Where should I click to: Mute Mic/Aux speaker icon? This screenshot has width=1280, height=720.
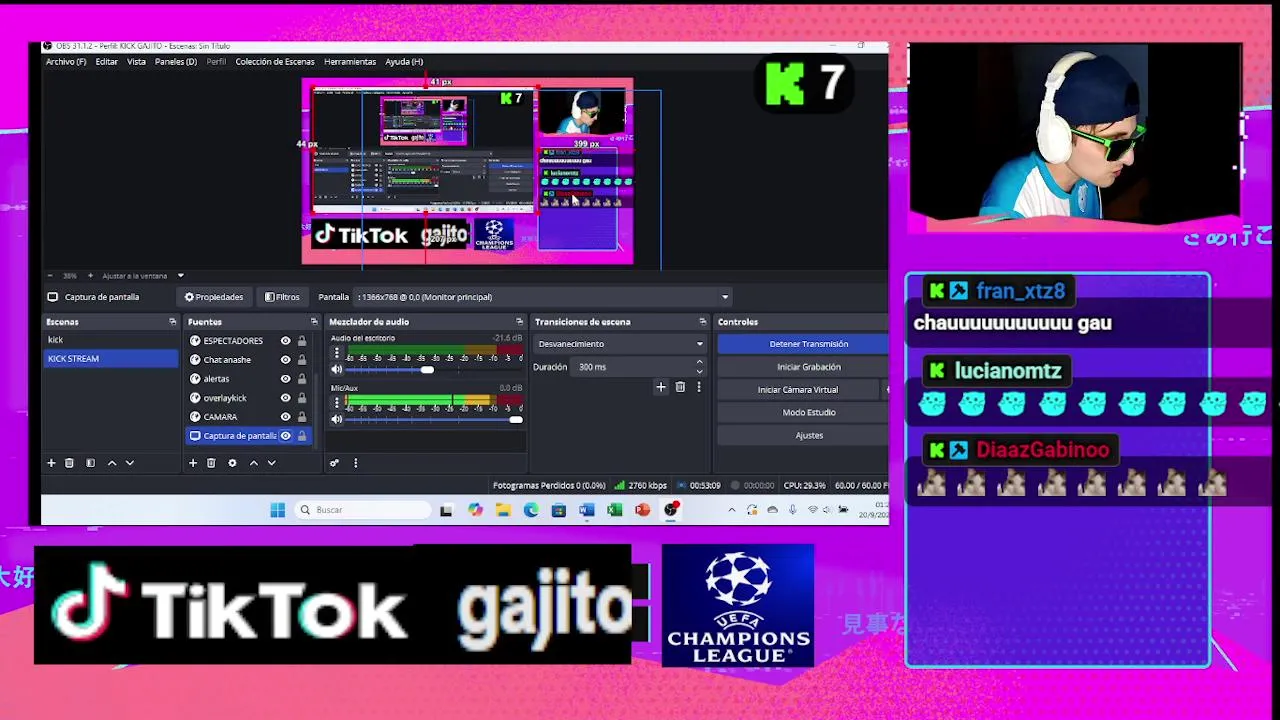pyautogui.click(x=337, y=419)
